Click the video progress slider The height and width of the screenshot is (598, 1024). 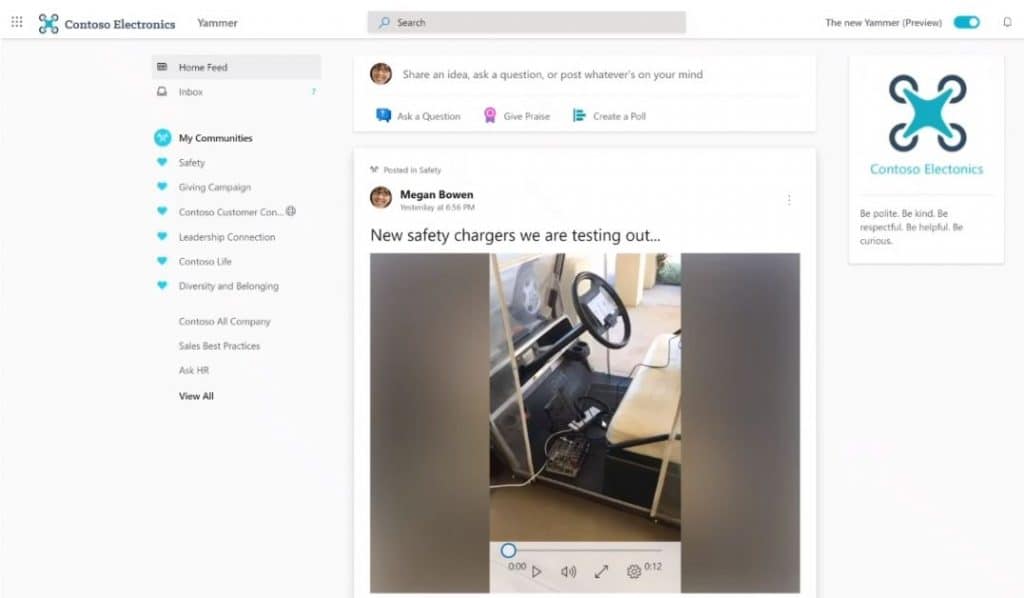(509, 549)
